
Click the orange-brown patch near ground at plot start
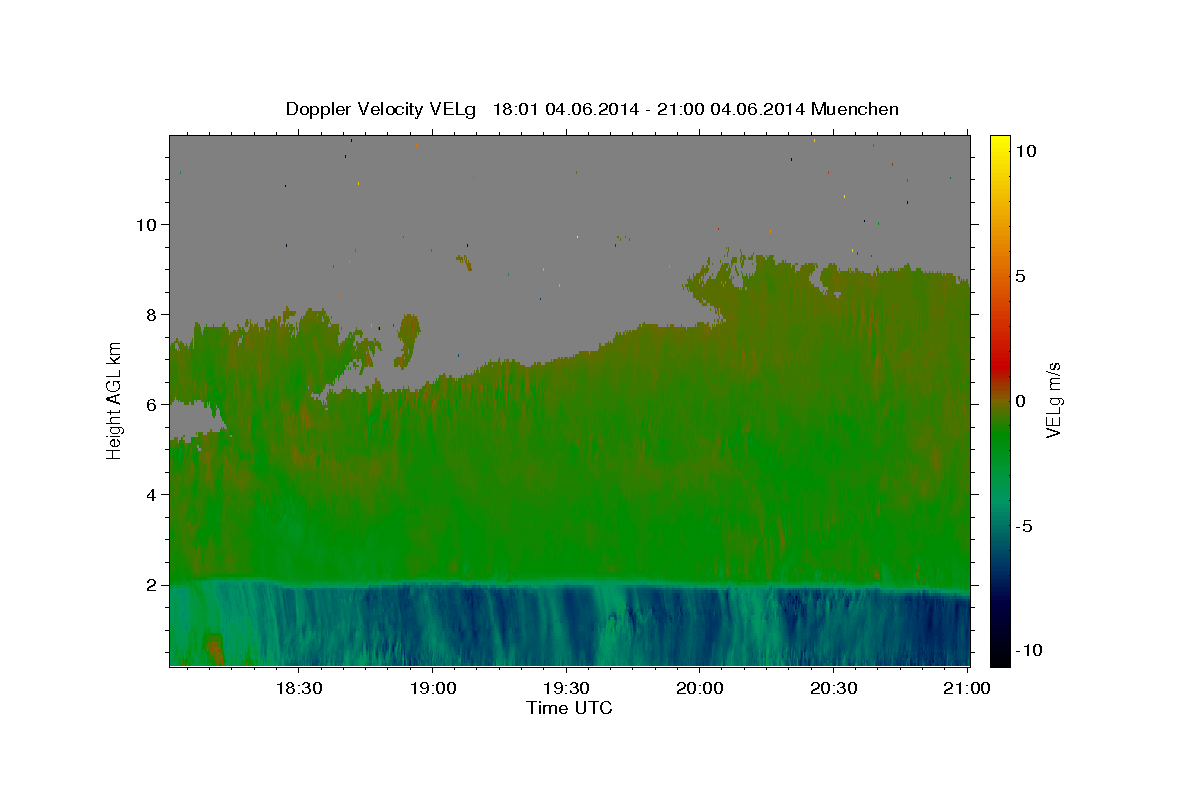point(213,648)
